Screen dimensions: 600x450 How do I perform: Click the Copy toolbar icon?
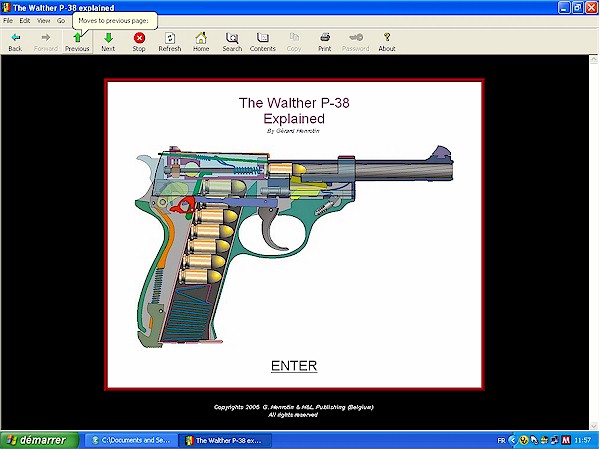[x=294, y=42]
